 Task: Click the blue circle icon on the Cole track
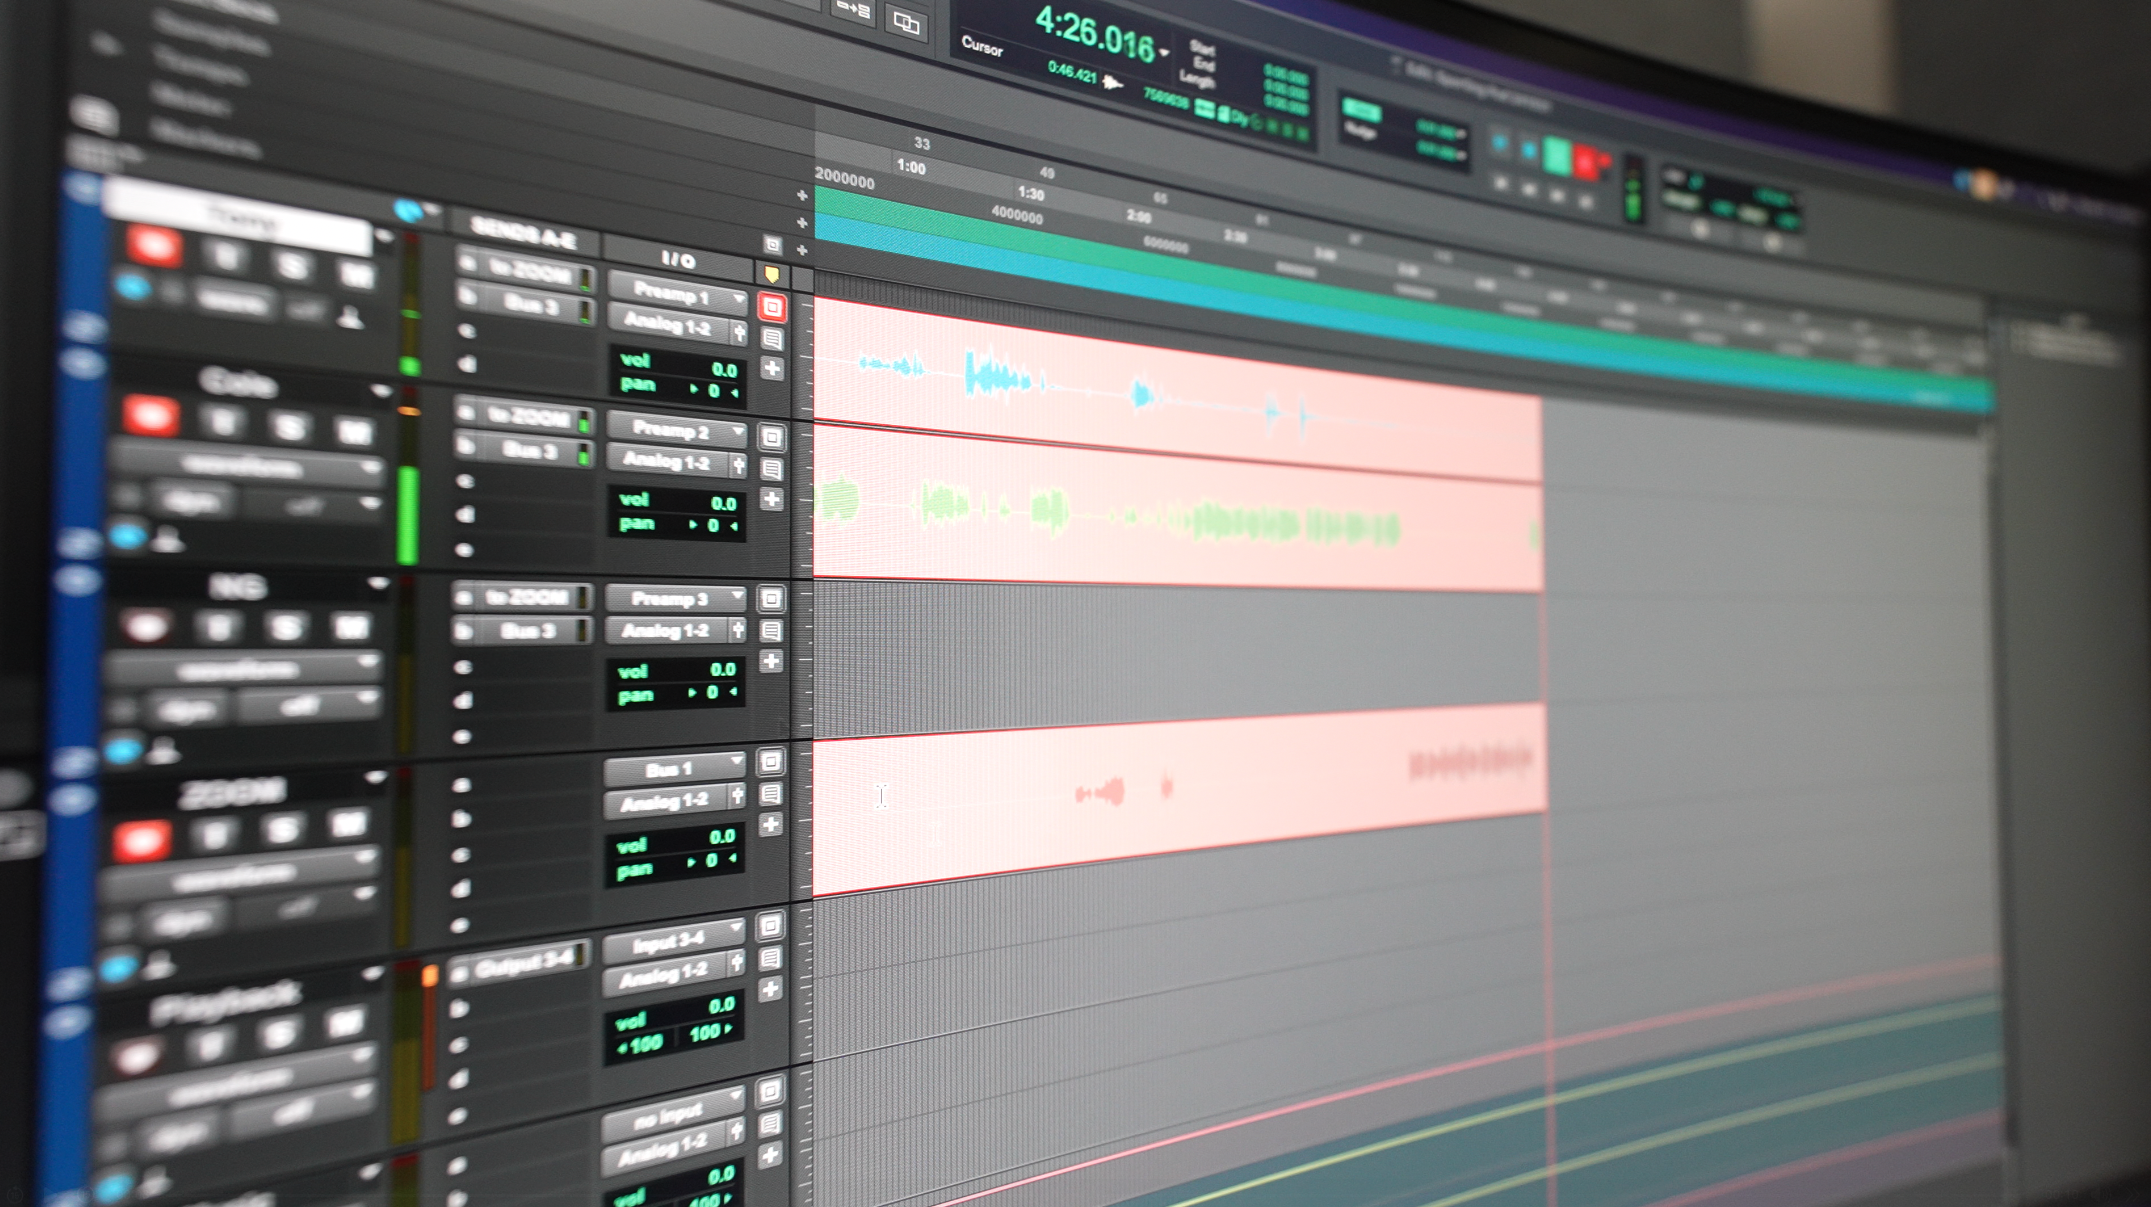tap(127, 536)
